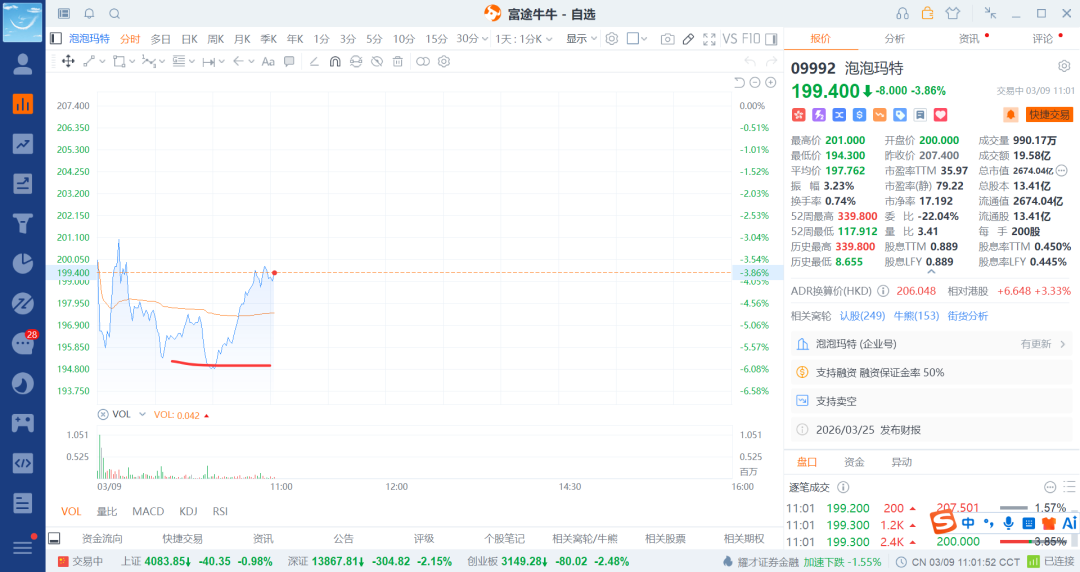Toggle compact window mode arrows icon
Image resolution: width=1080 pixels, height=572 pixels.
pyautogui.click(x=990, y=13)
